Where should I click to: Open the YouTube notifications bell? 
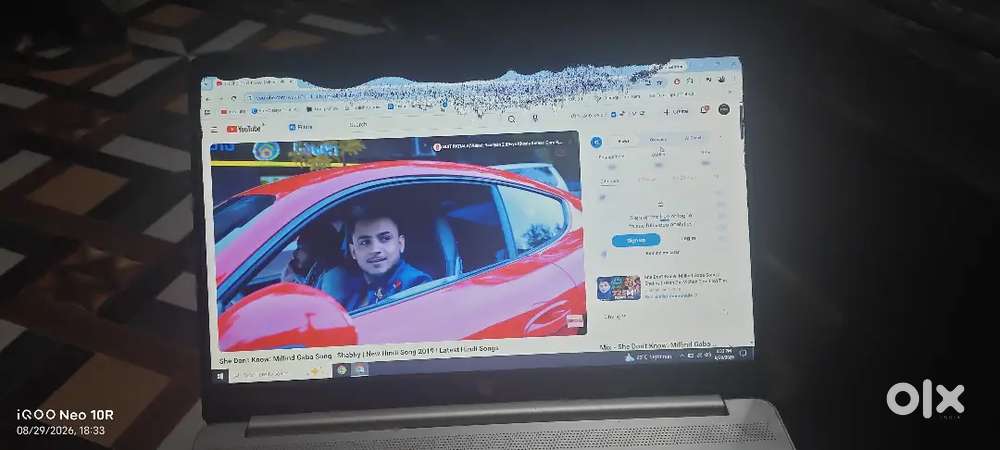pyautogui.click(x=704, y=110)
